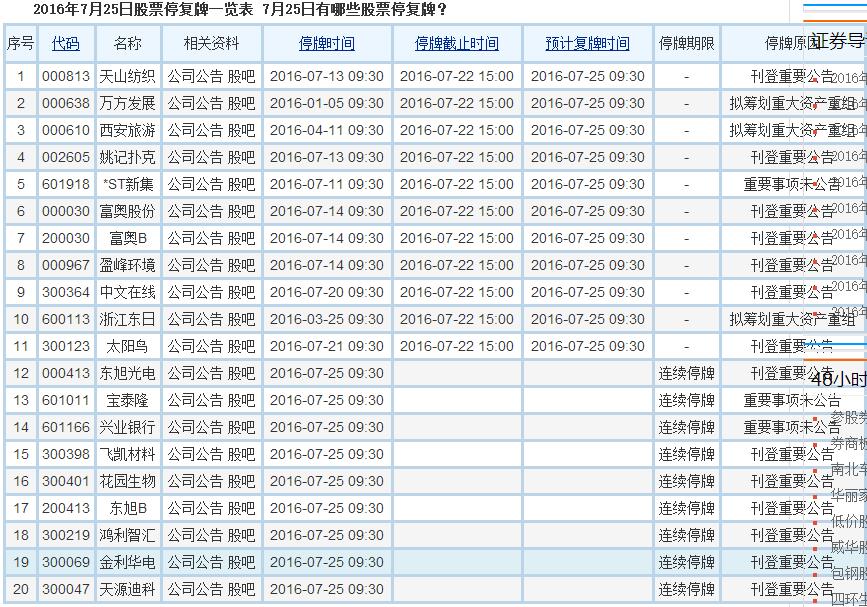Click stock code 600113 link
867x607 pixels.
[x=65, y=320]
